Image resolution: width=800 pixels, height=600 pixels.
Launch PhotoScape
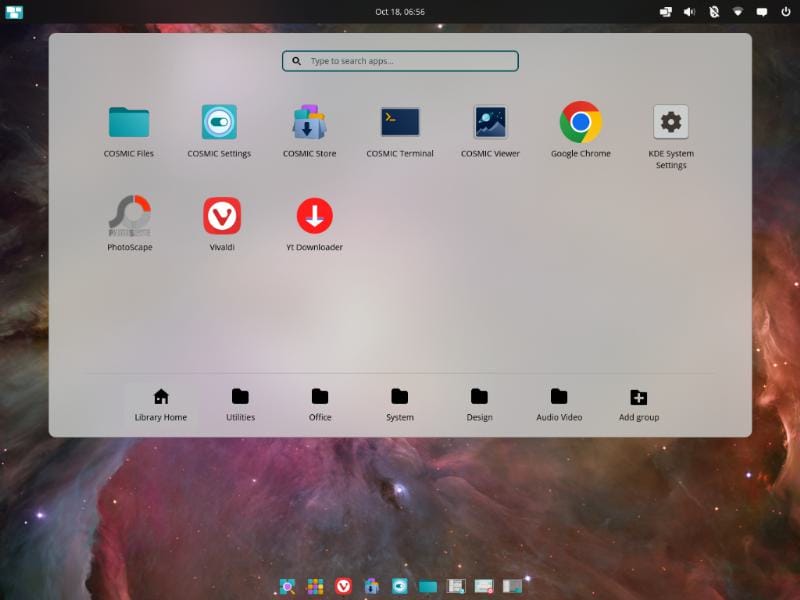[x=130, y=224]
